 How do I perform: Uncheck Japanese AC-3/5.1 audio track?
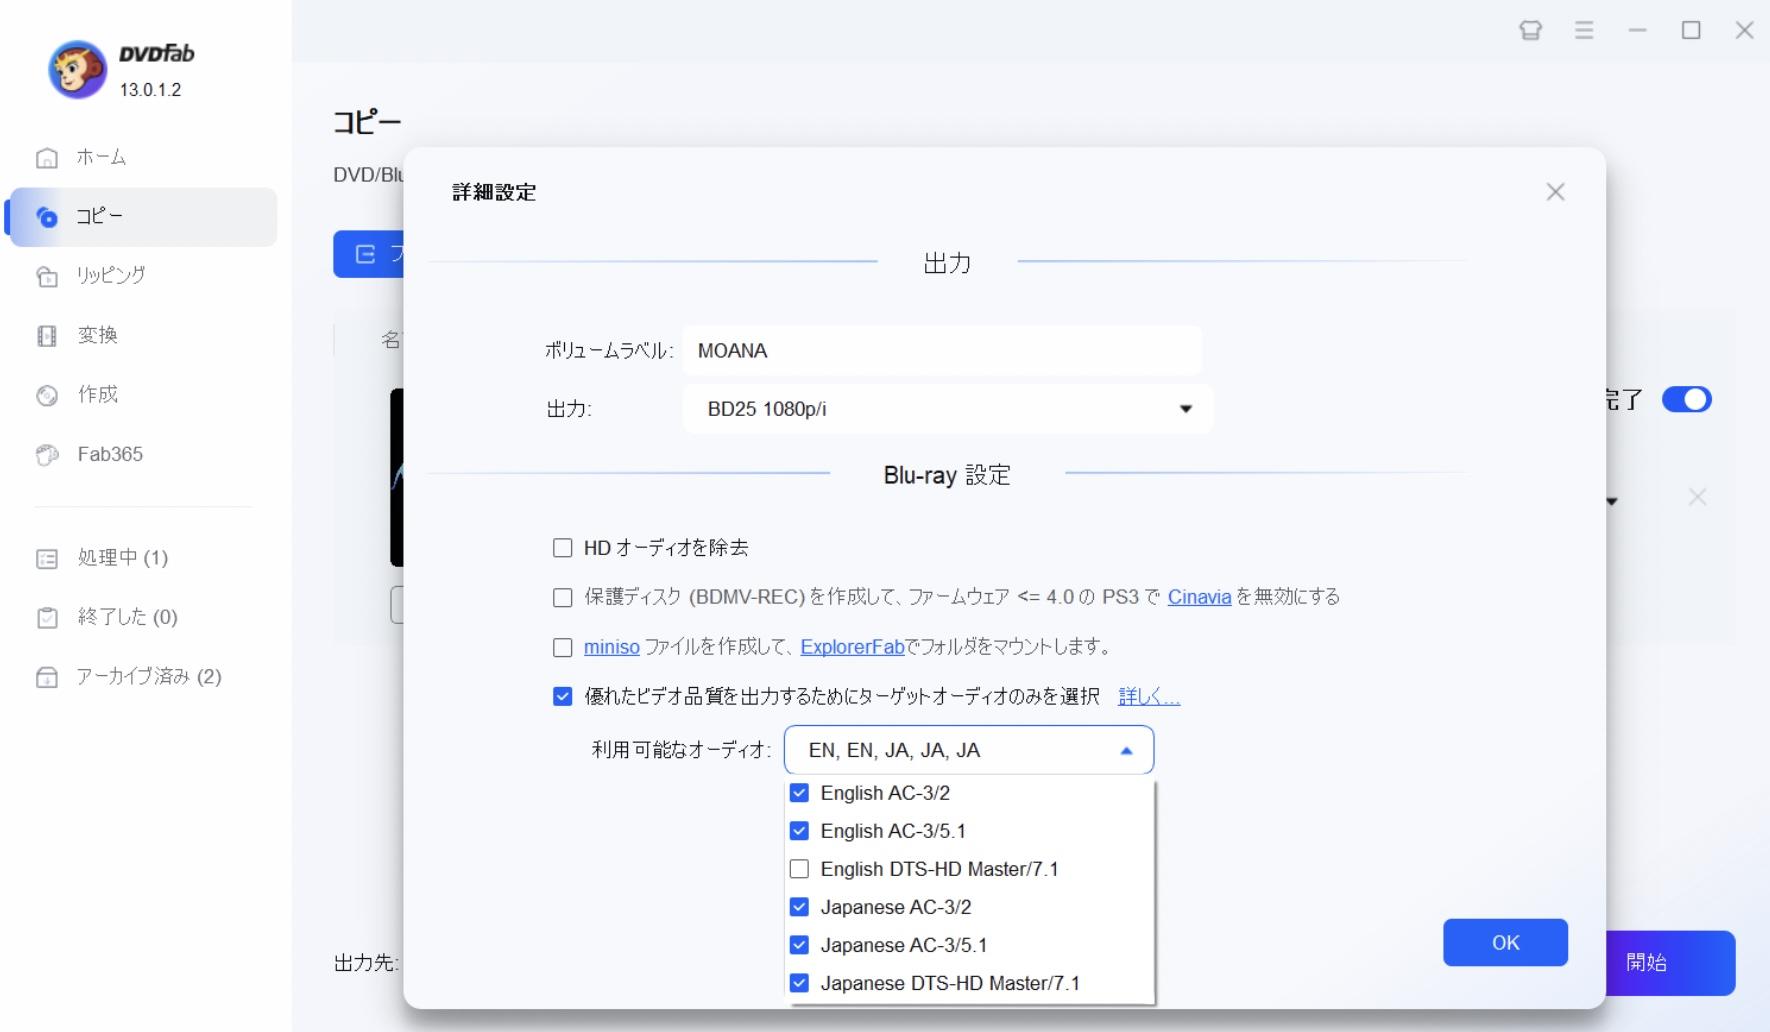click(x=799, y=945)
